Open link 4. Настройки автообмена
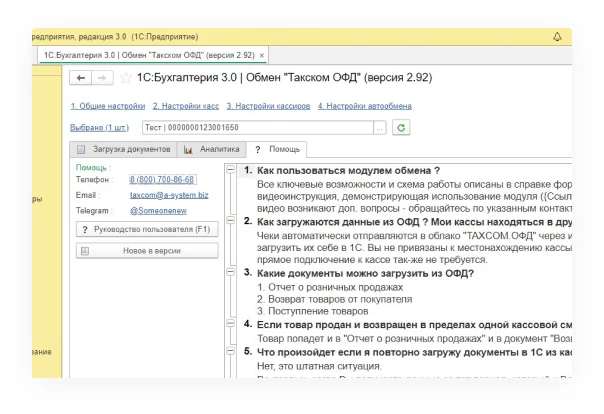Image resolution: width=604 pixels, height=414 pixels. 364,106
